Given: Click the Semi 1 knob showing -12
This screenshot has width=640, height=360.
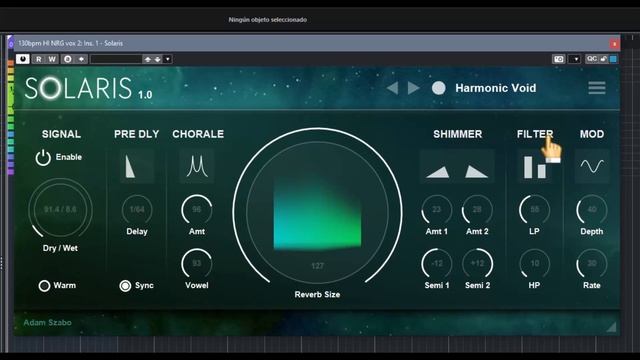Looking at the screenshot, I should click(x=436, y=264).
